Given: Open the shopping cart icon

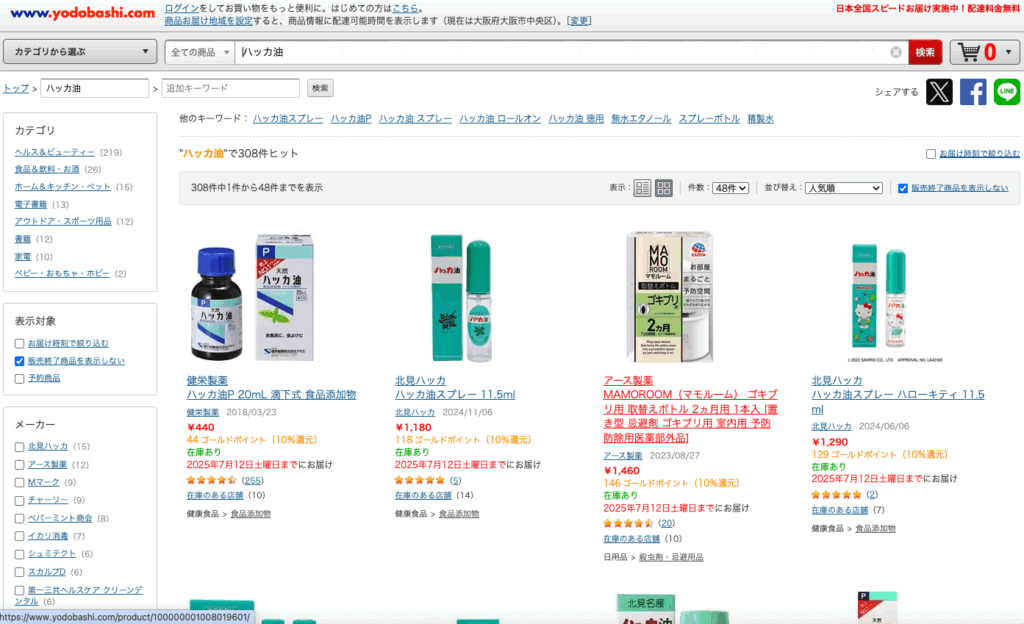Looking at the screenshot, I should tap(970, 52).
